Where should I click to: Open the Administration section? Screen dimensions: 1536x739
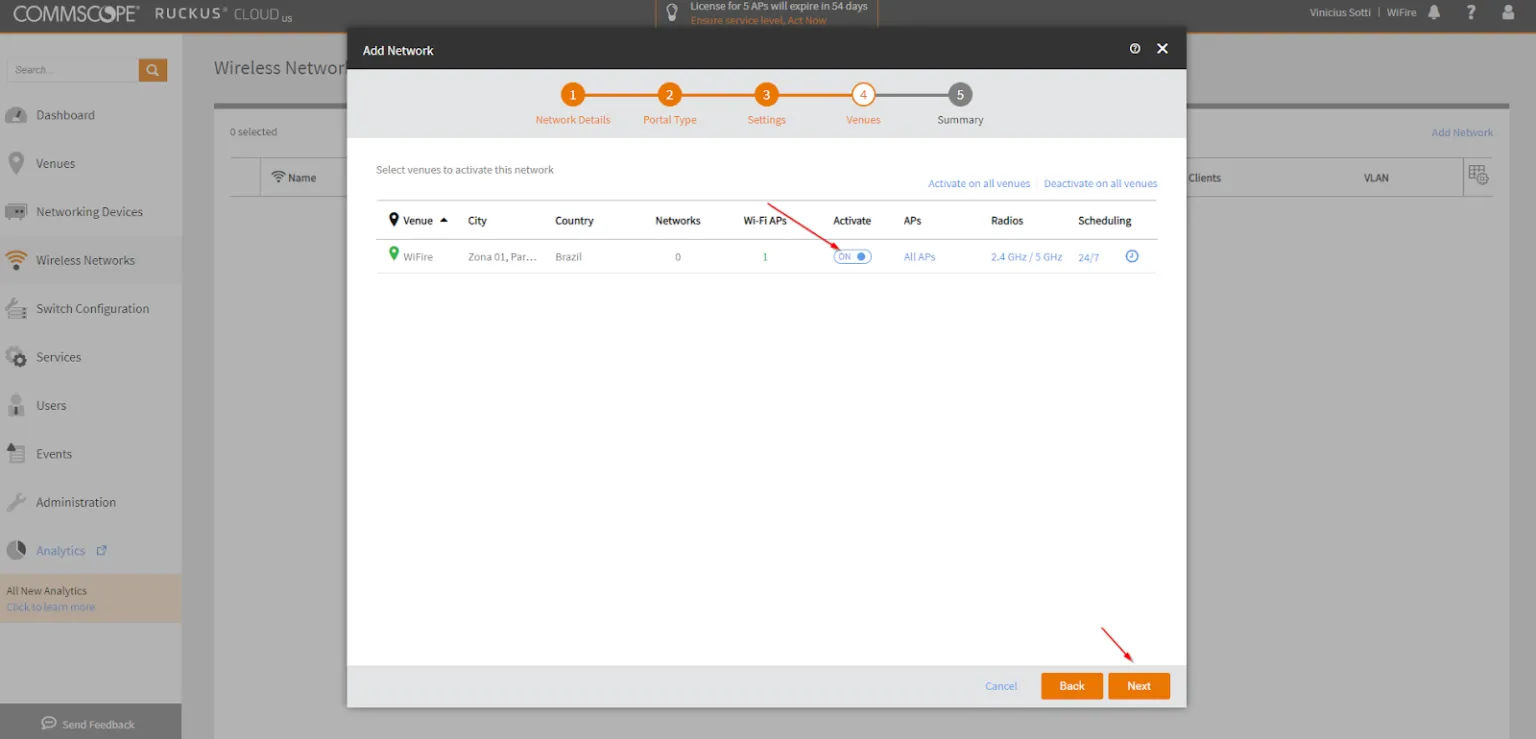click(x=76, y=502)
